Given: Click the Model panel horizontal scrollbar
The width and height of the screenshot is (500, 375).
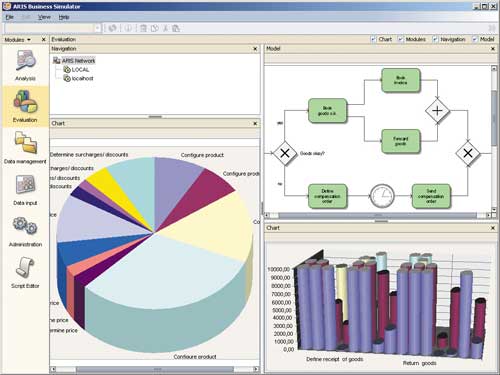Looking at the screenshot, I should point(378,215).
